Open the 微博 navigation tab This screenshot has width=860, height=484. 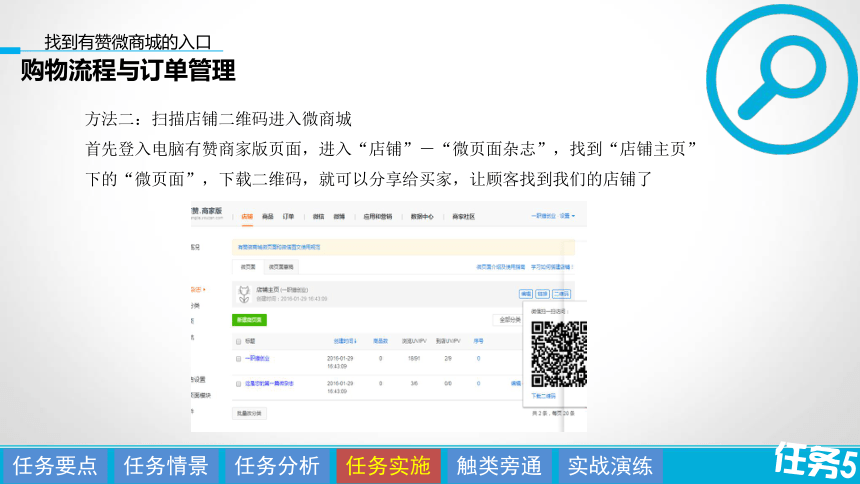340,217
